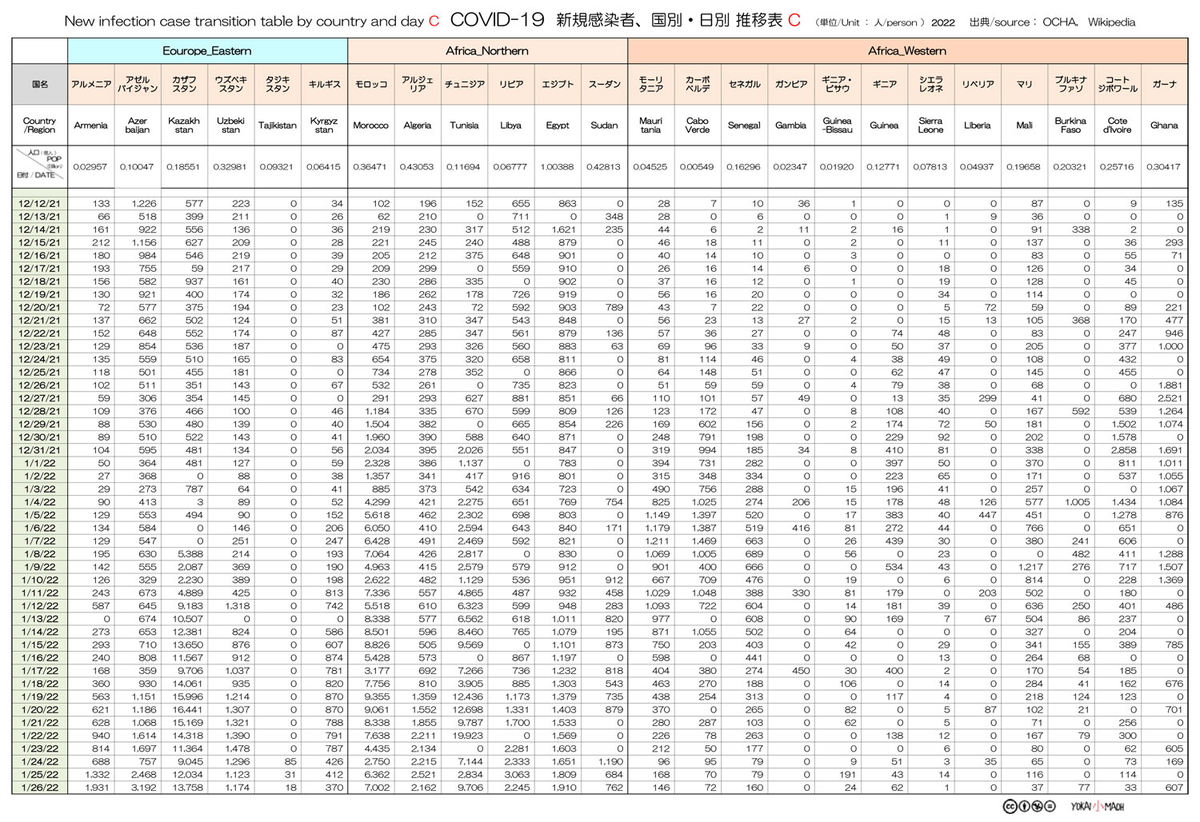Click the Ghana column header
This screenshot has width=1200, height=822.
[x=1162, y=125]
